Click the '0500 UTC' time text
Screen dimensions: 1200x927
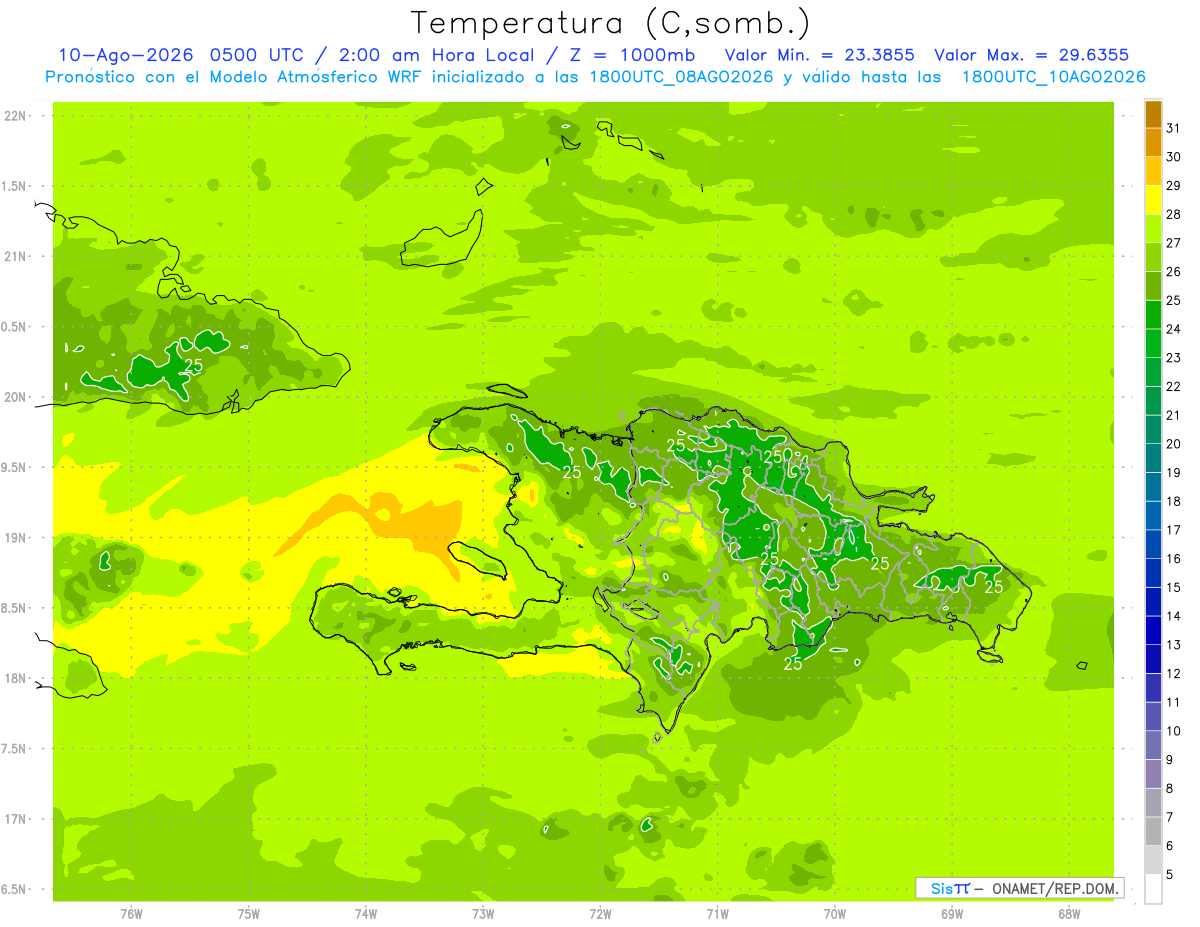(255, 54)
